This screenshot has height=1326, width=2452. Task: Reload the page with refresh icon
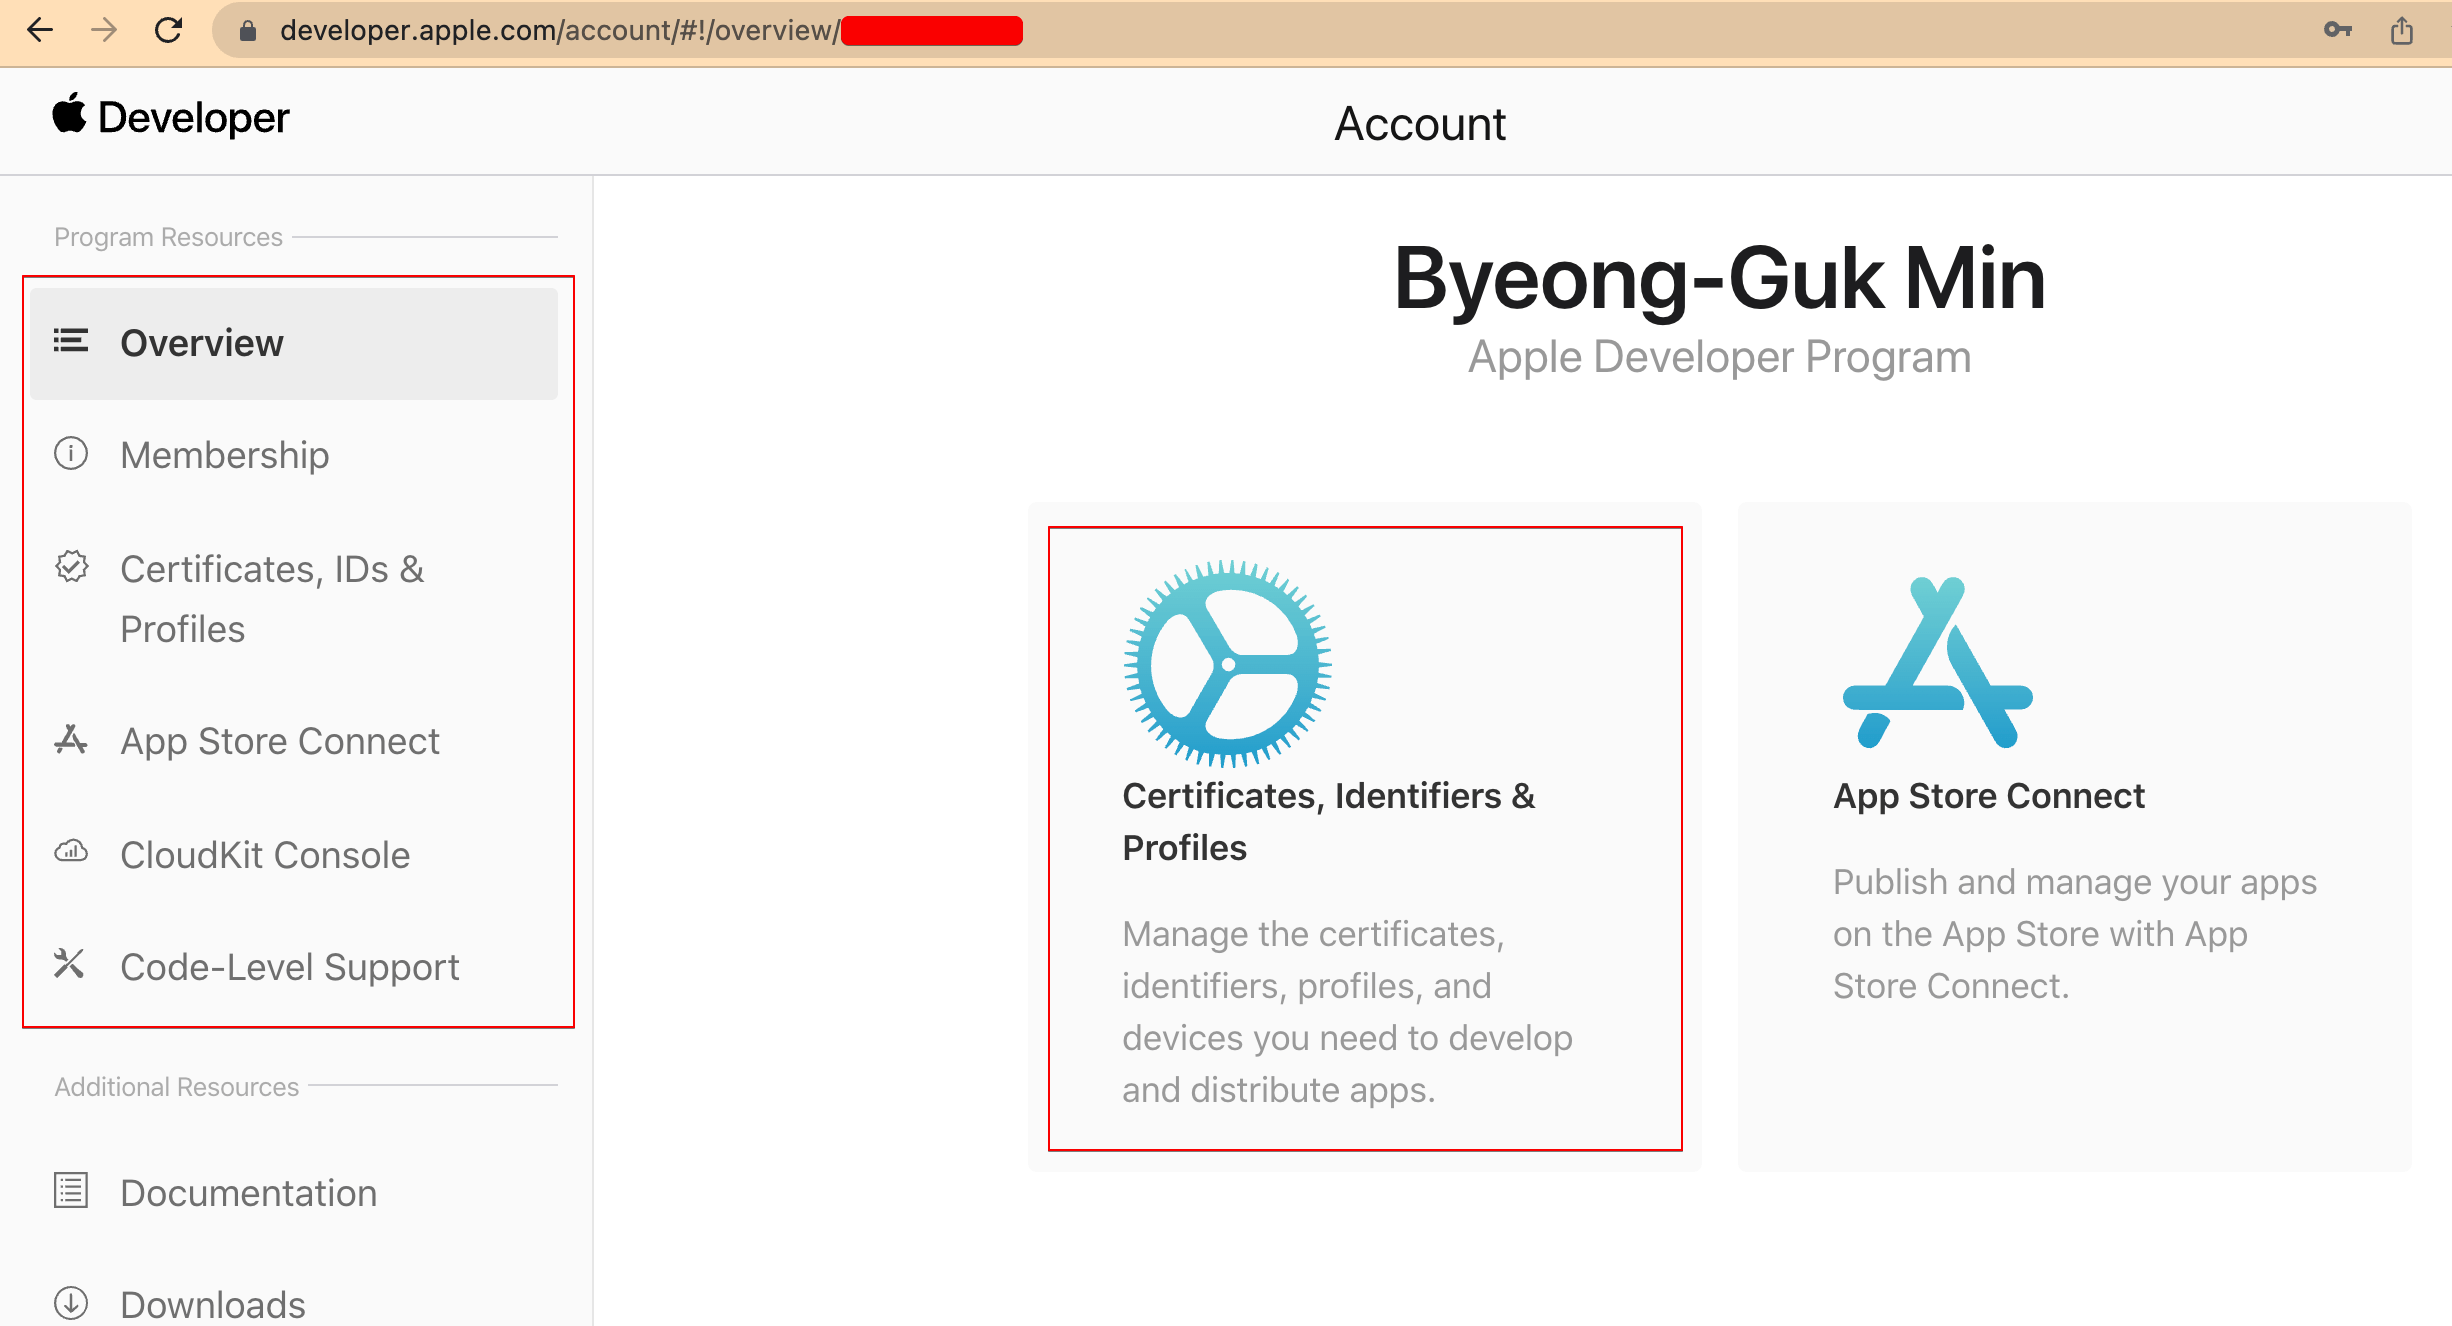[x=168, y=30]
